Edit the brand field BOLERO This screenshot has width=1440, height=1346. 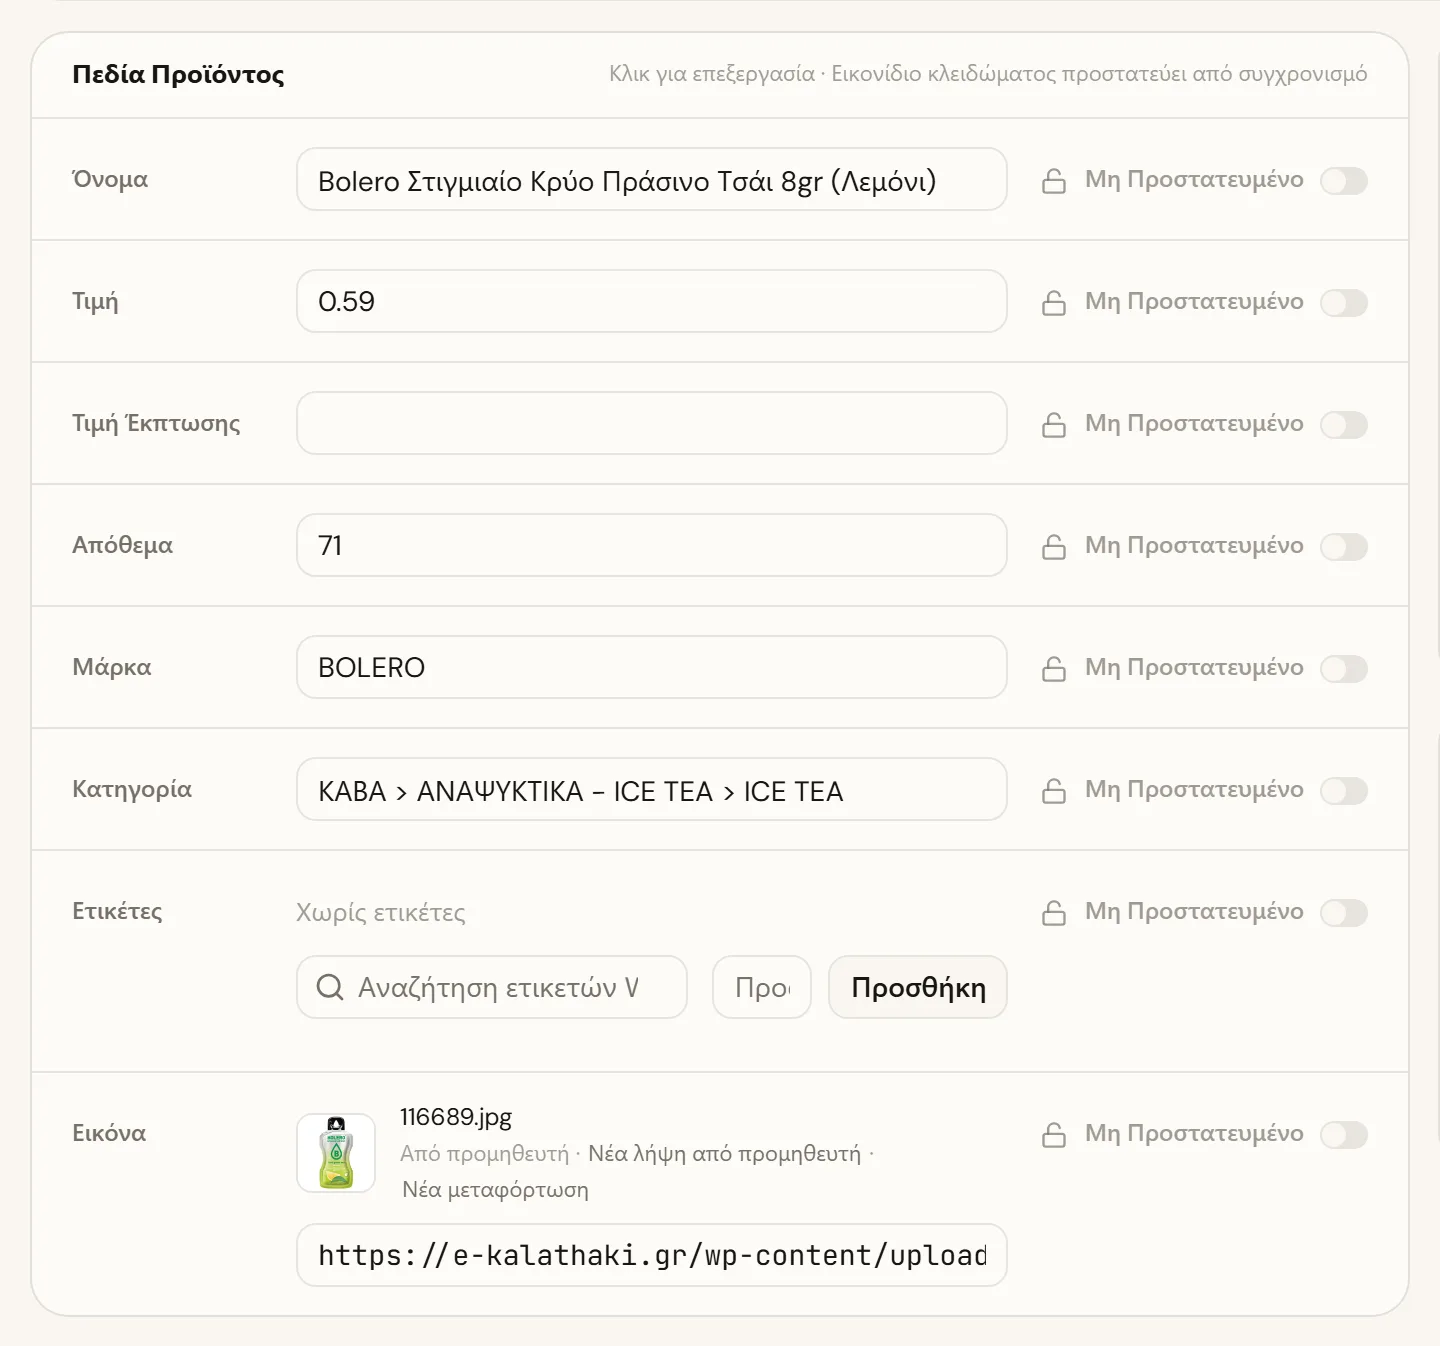[x=652, y=667]
